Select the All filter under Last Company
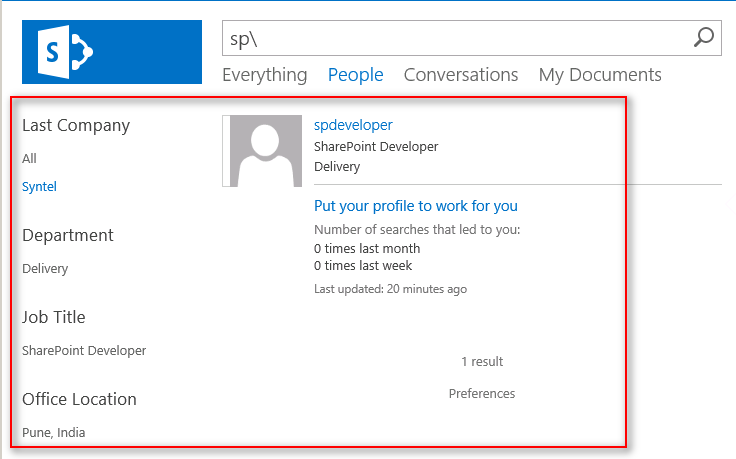 pos(30,159)
